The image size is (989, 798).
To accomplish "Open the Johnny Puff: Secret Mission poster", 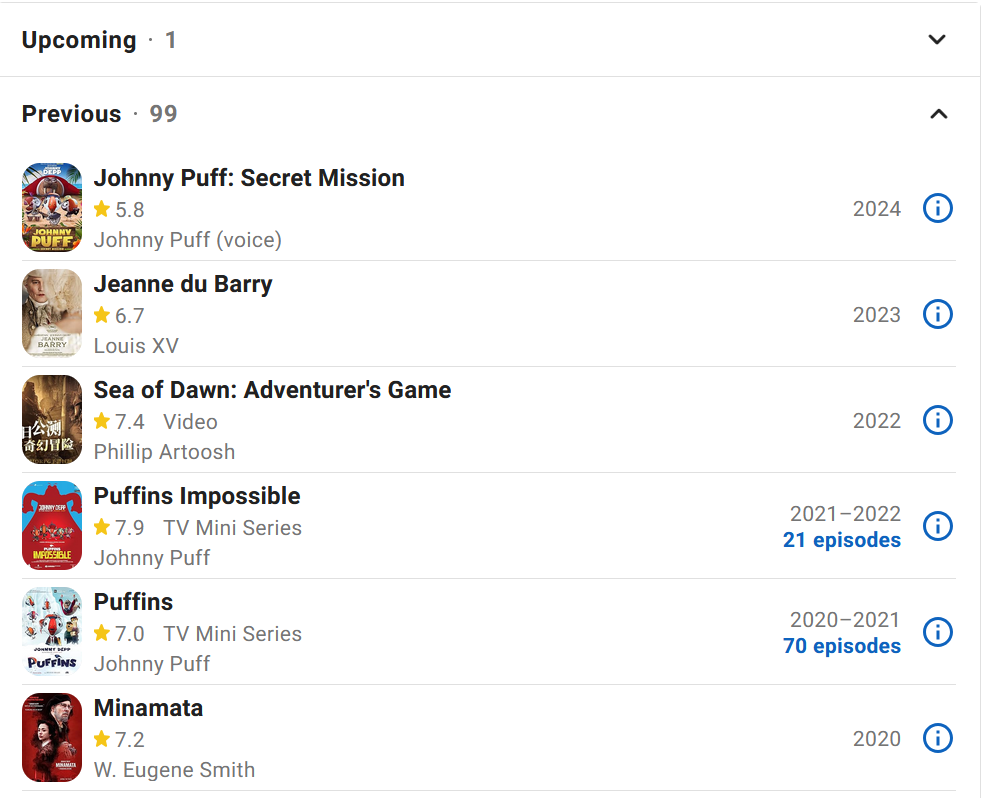I will [x=52, y=208].
